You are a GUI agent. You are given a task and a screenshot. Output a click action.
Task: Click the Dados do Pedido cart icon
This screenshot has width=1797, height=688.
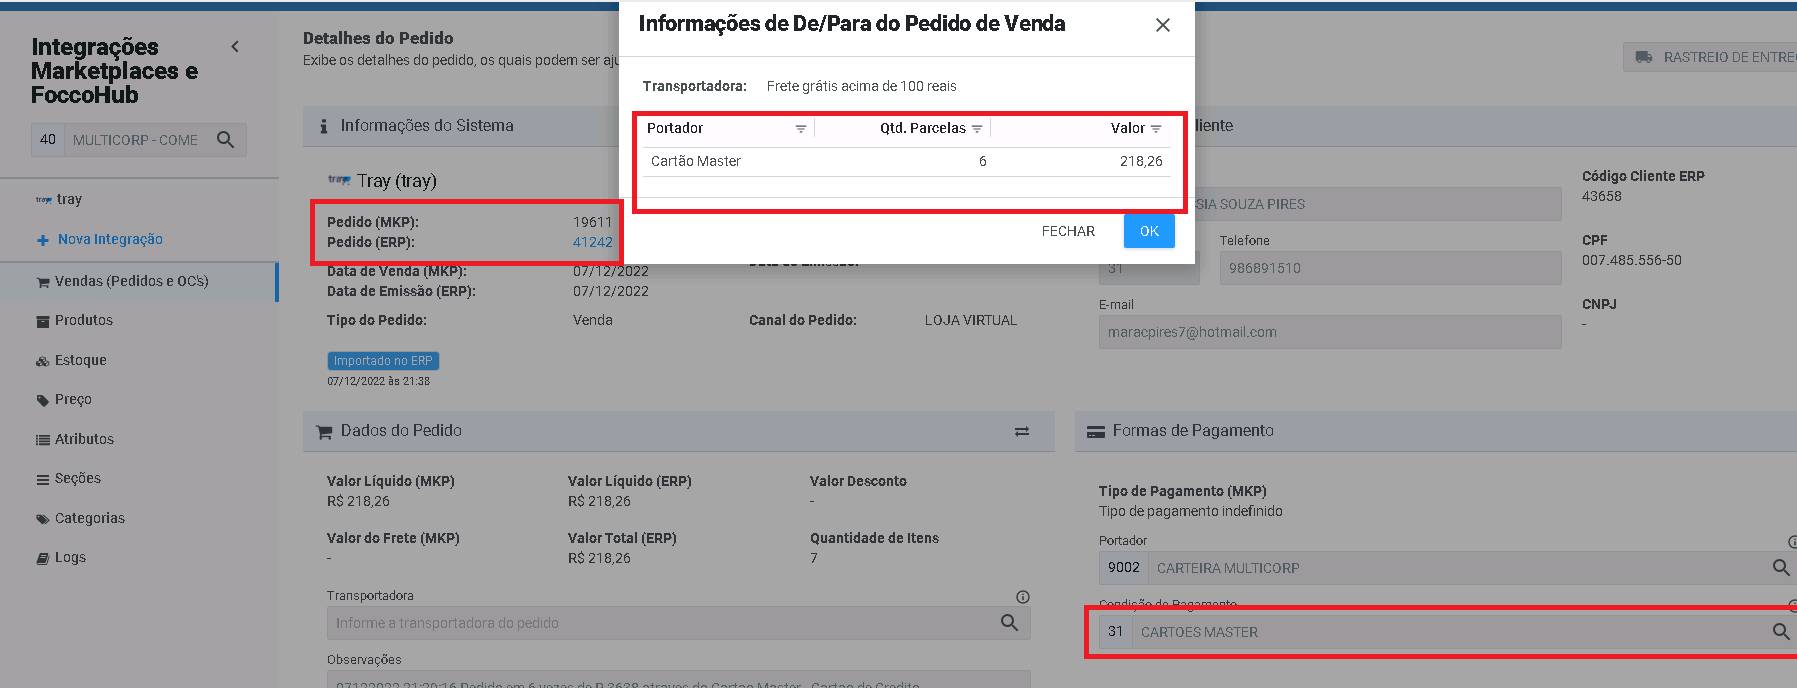(324, 432)
